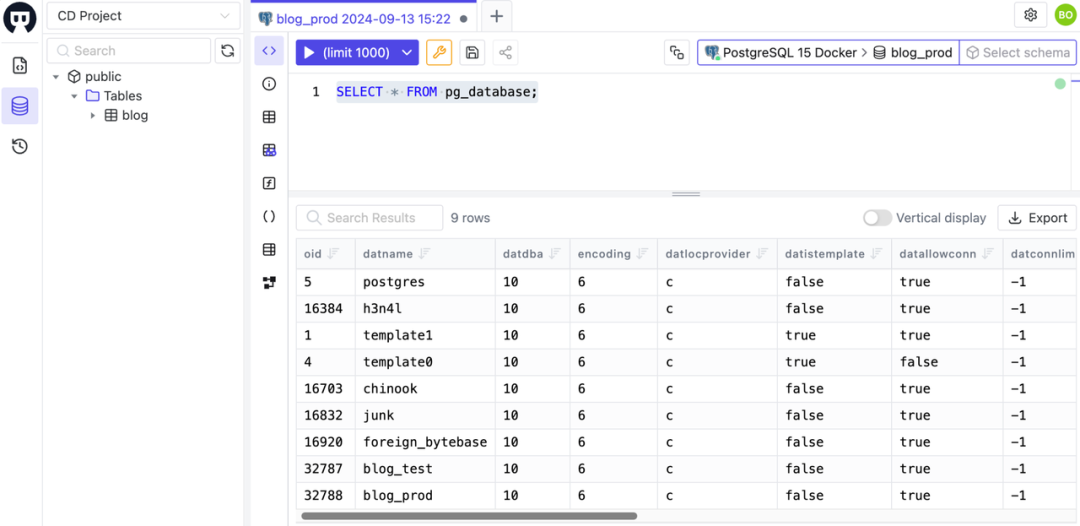
Task: Select the oid cell 16384
Action: tap(326, 309)
